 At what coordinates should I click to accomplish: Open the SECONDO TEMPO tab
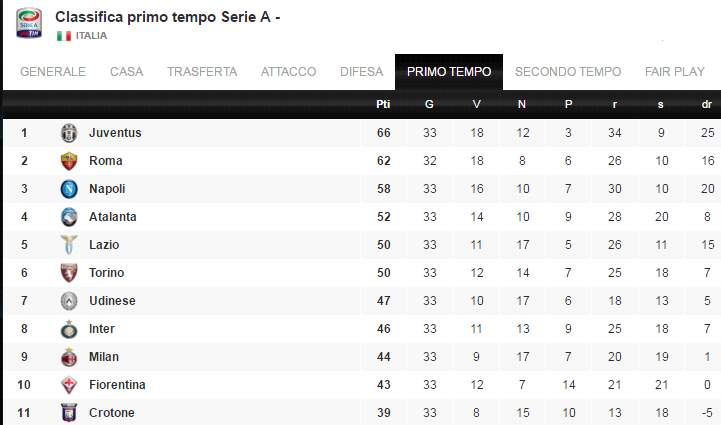tap(568, 72)
